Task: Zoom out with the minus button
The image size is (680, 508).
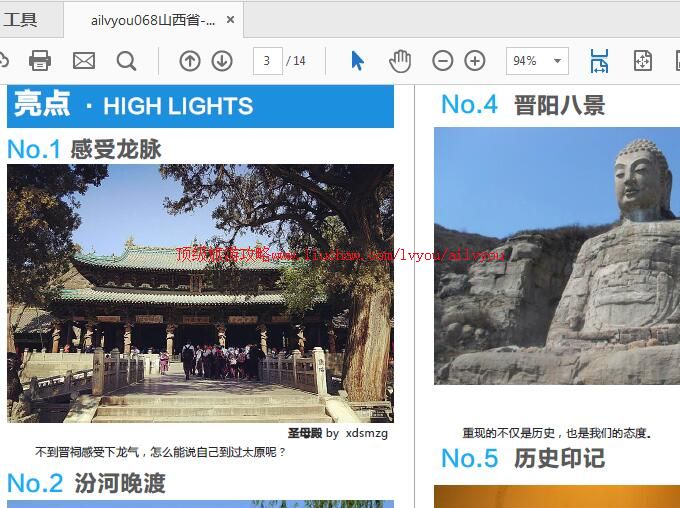Action: [442, 61]
